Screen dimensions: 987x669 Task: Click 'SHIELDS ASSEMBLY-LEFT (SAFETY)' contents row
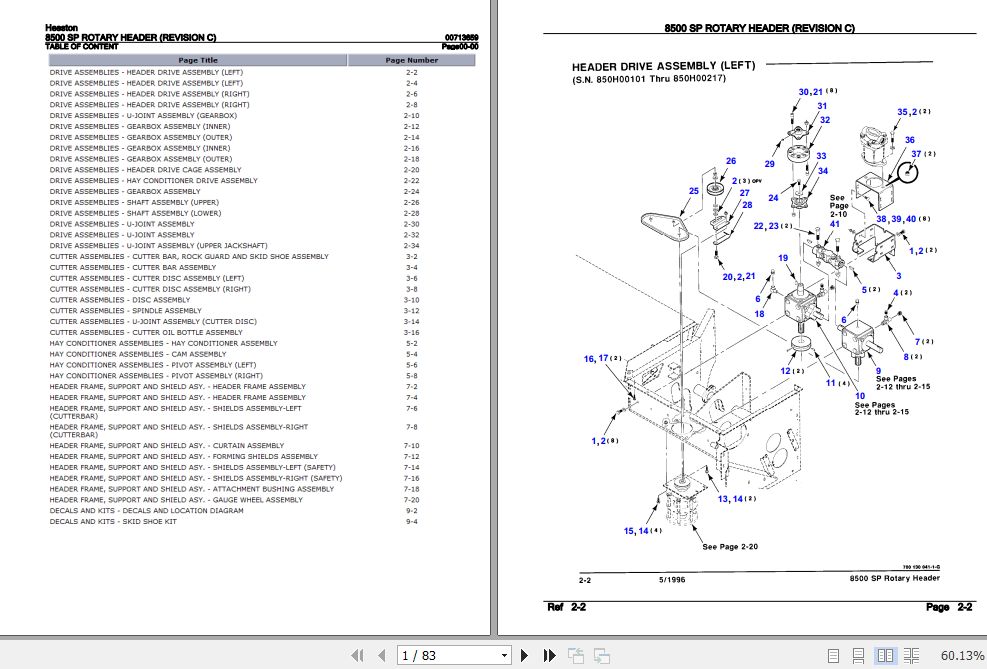tap(262, 468)
